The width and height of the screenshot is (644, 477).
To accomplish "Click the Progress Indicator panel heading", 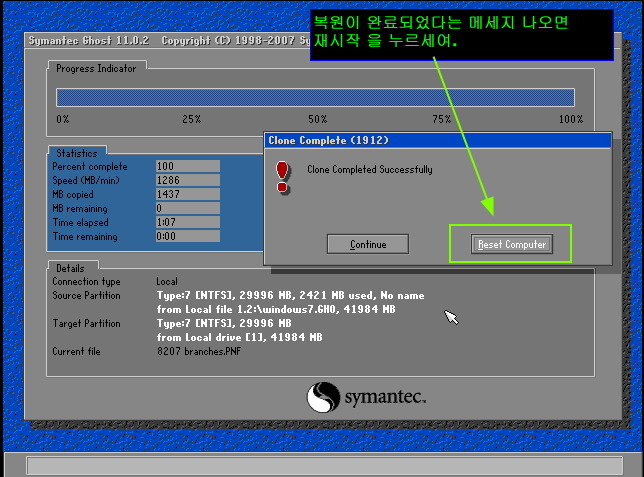I will (96, 68).
